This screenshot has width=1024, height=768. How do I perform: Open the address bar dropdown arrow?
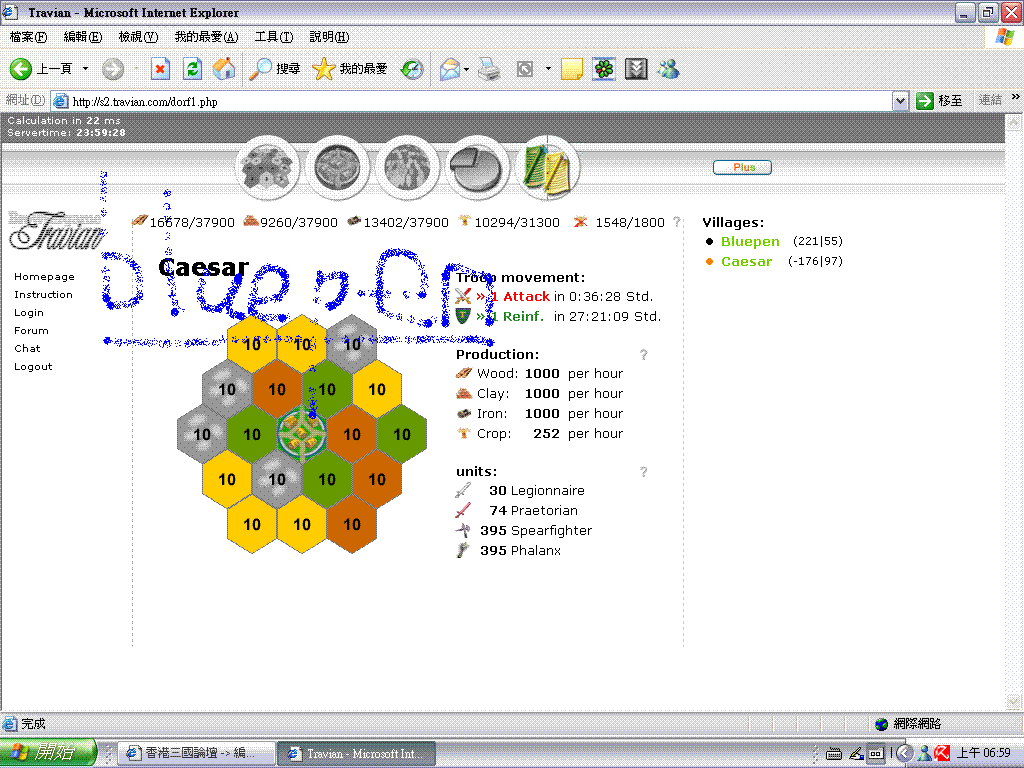pos(900,101)
